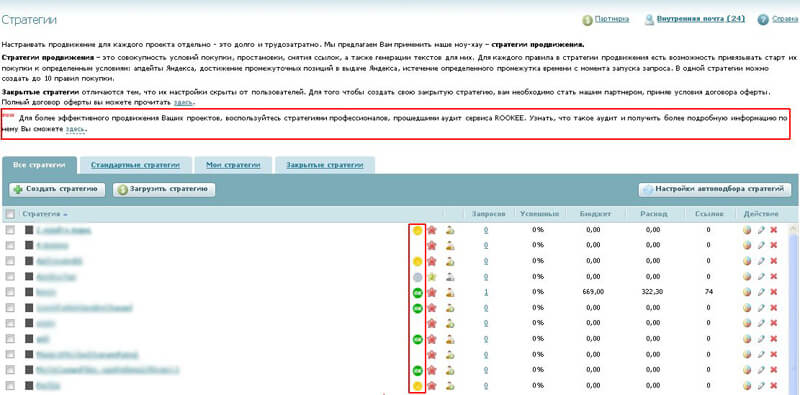
Task: Open statistics pie icon in 669,00 row
Action: click(x=747, y=292)
